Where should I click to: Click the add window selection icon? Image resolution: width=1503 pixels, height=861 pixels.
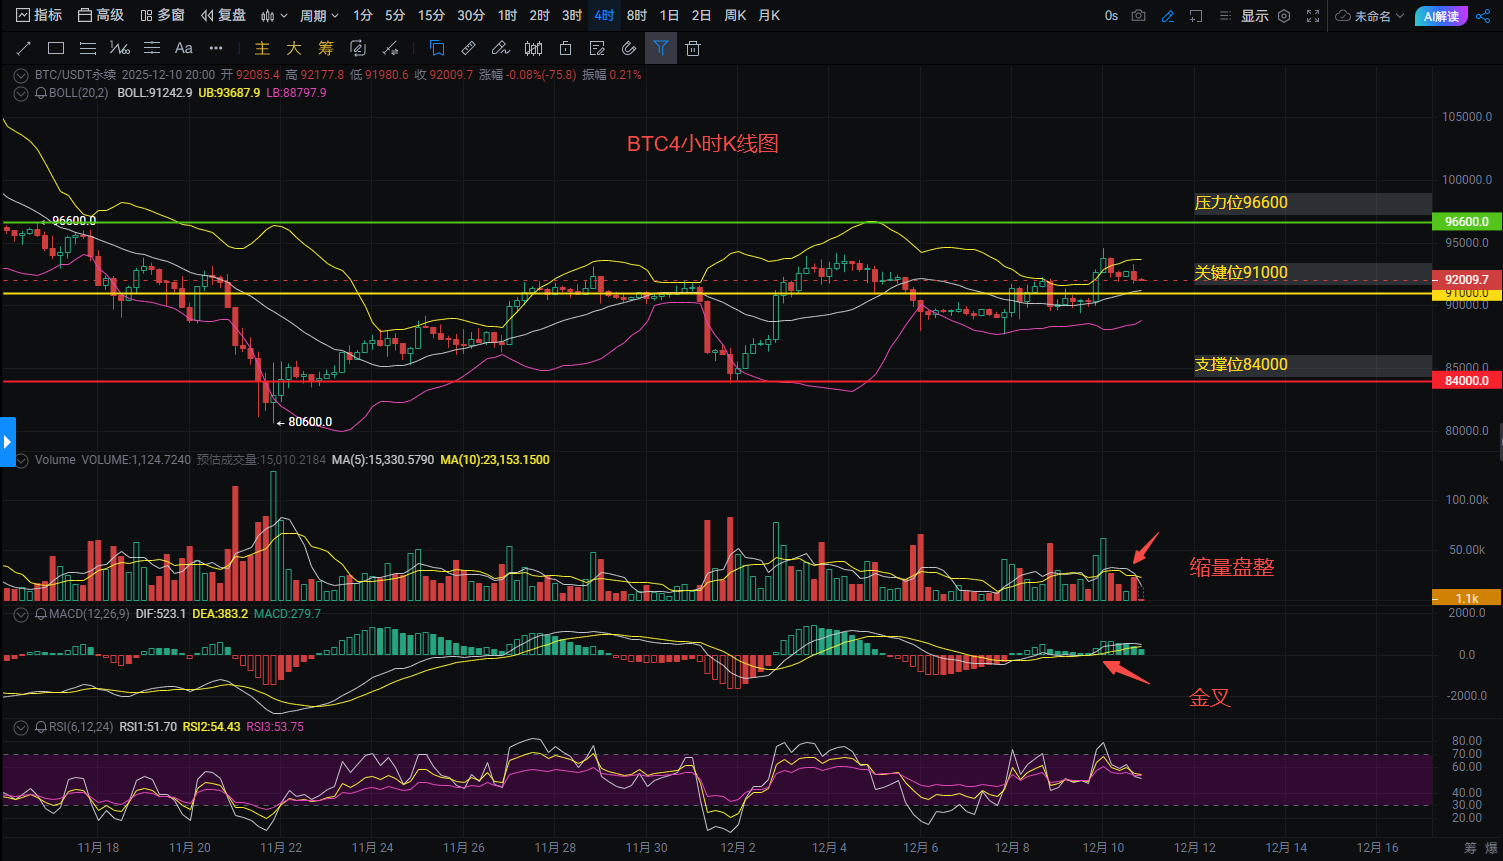click(x=1196, y=15)
